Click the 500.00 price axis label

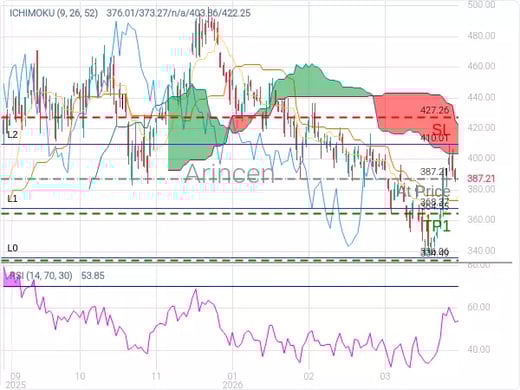click(481, 5)
